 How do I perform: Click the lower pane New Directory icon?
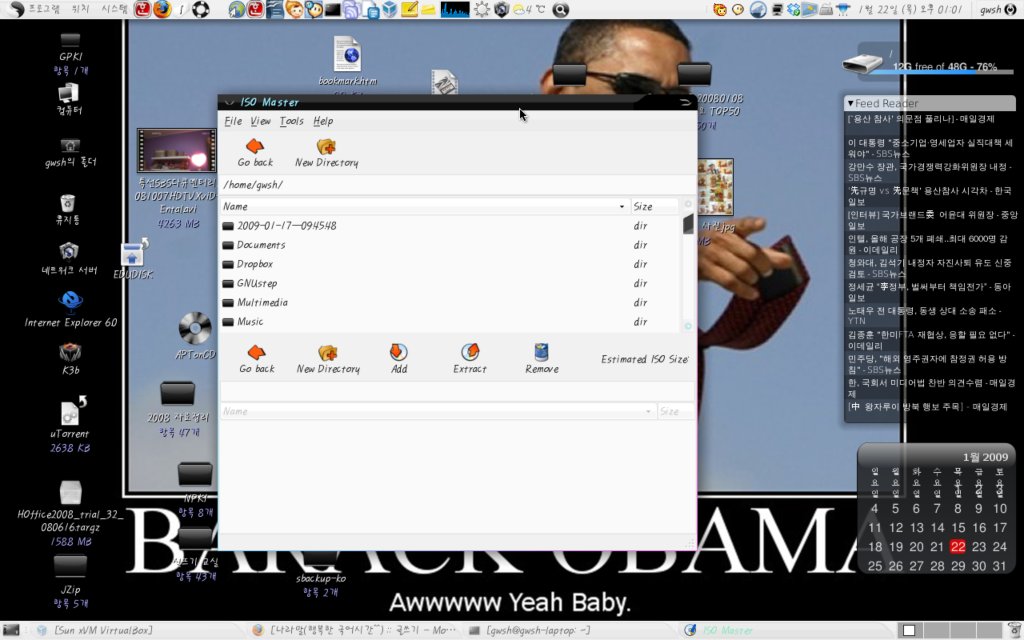[327, 353]
